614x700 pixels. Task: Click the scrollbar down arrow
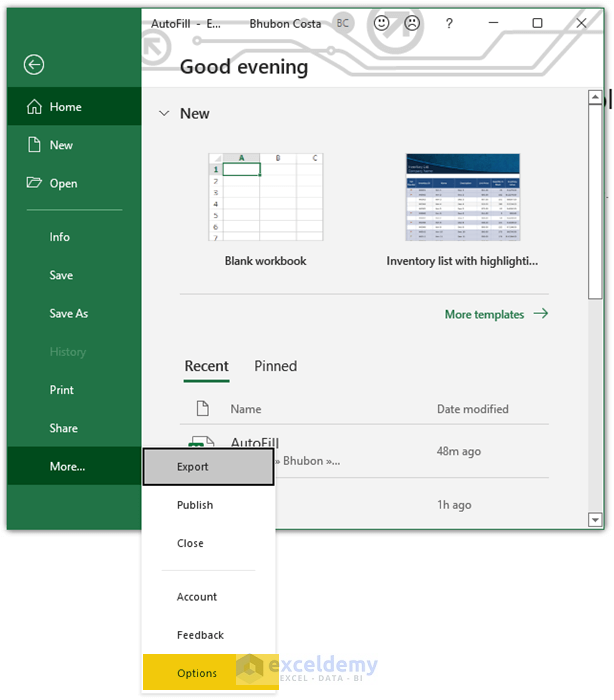coord(595,520)
